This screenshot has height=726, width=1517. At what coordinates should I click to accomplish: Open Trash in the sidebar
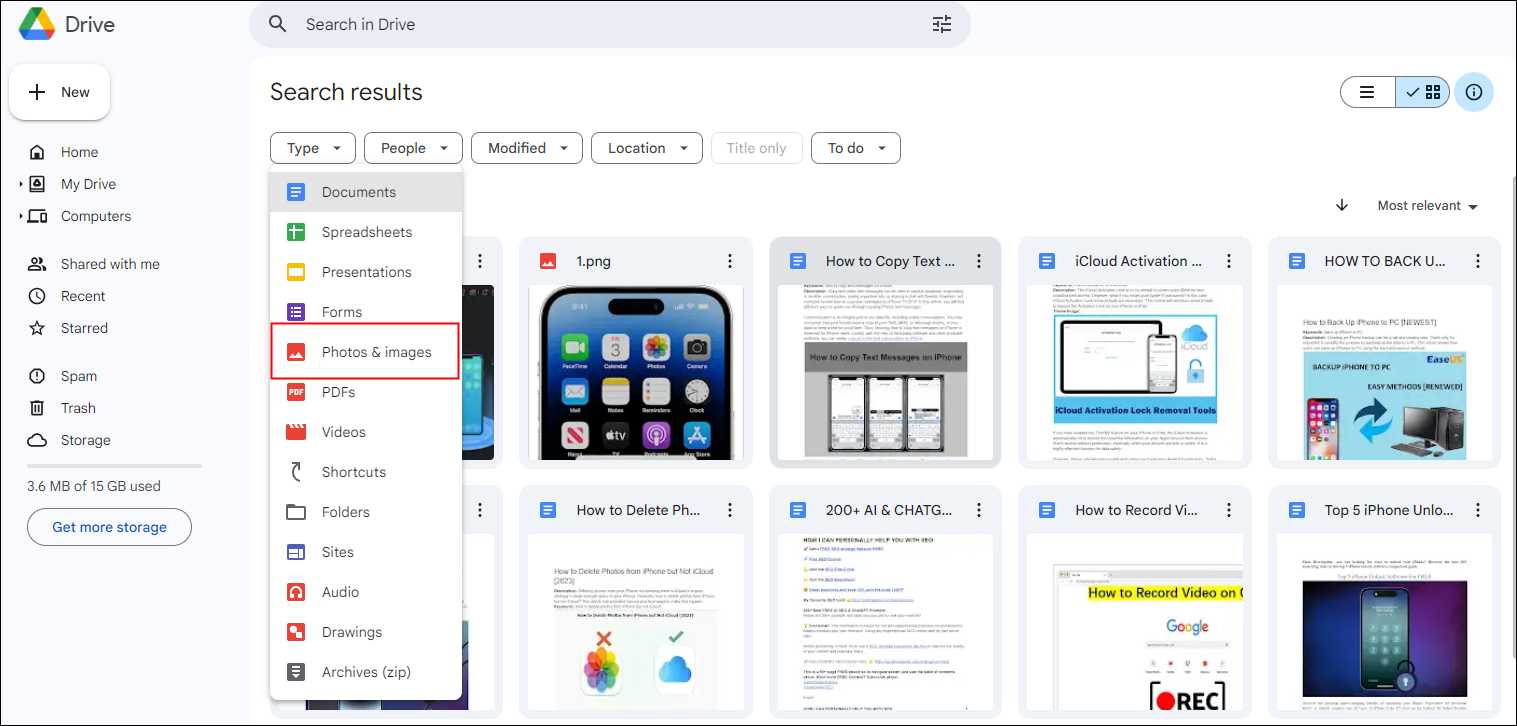pos(77,408)
